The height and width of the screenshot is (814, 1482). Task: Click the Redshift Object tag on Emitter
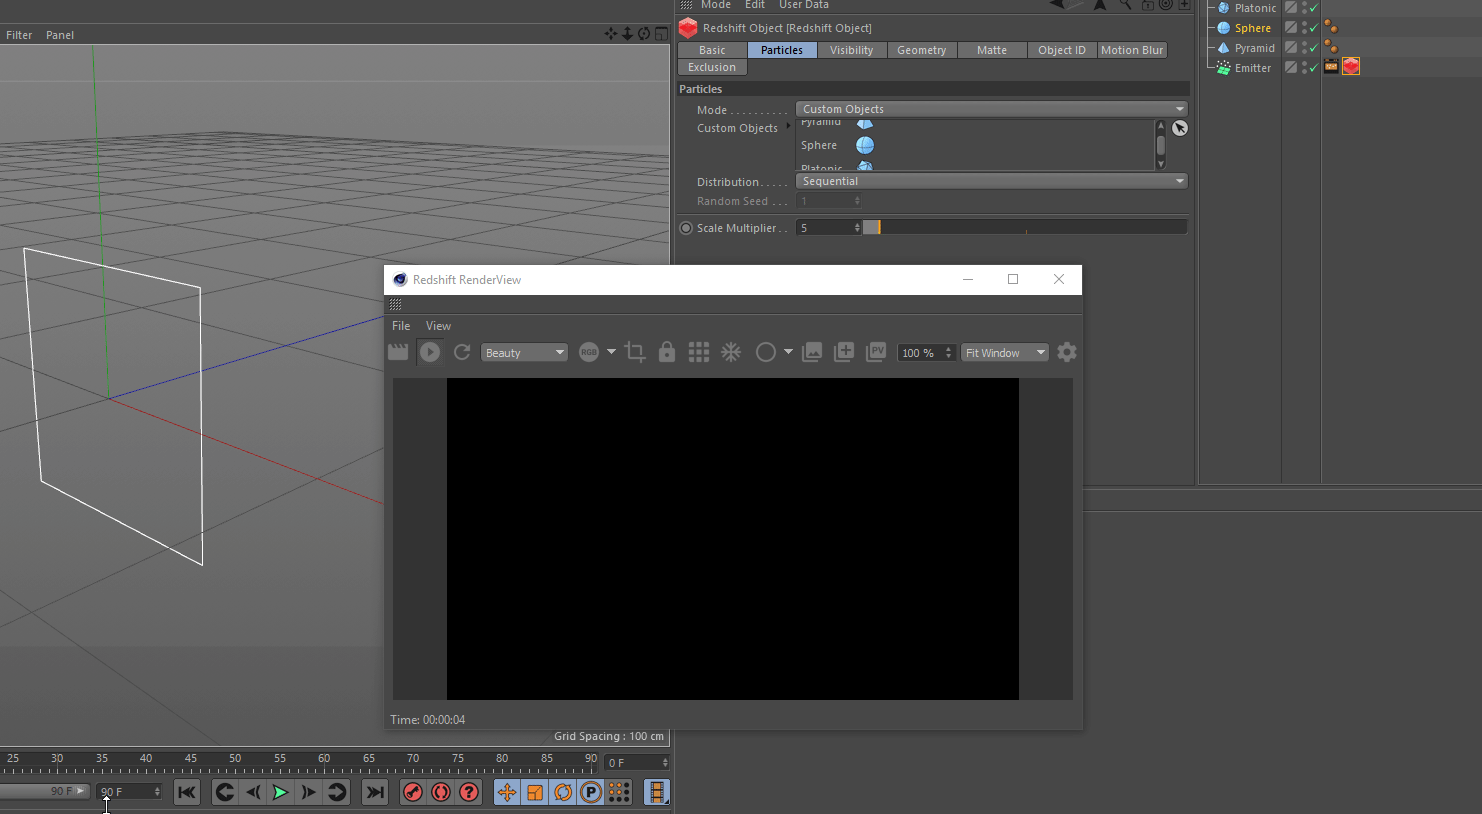1351,67
